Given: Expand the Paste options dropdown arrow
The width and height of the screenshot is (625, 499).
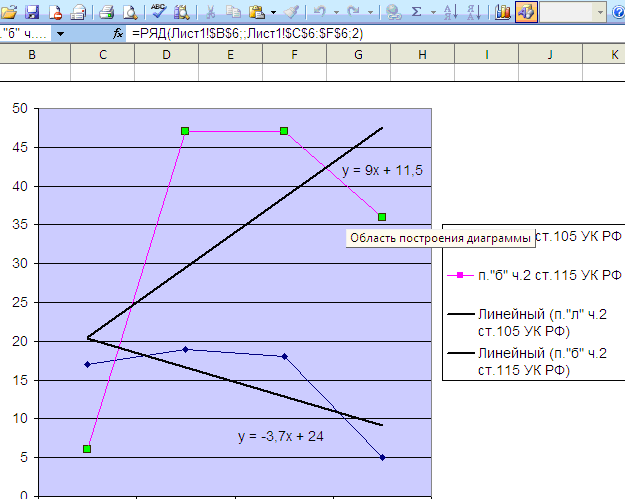Looking at the screenshot, I should (x=273, y=12).
